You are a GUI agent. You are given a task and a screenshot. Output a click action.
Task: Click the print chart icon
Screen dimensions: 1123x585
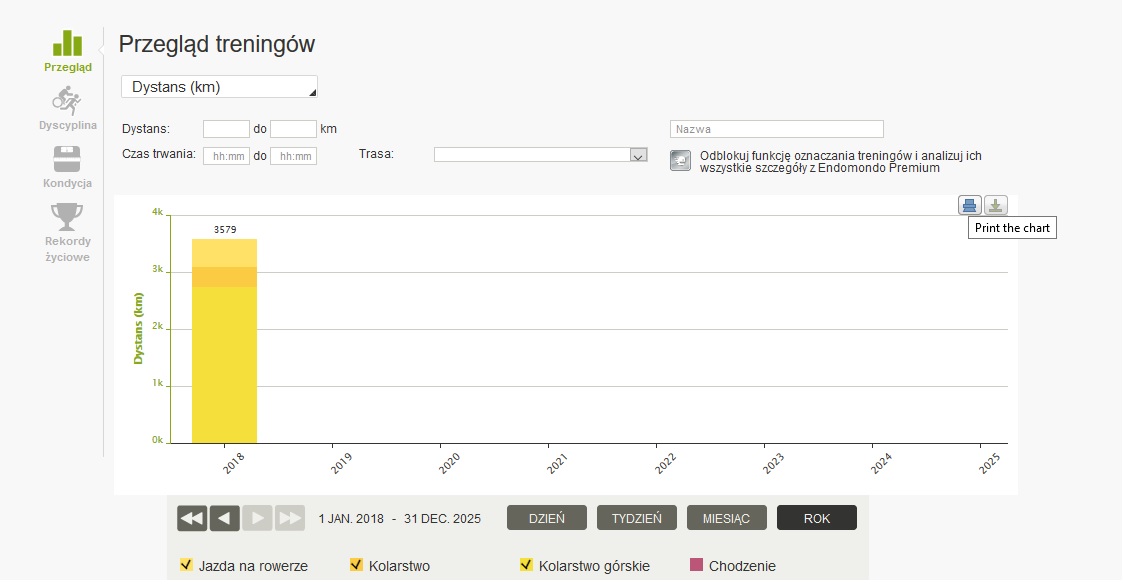click(969, 206)
